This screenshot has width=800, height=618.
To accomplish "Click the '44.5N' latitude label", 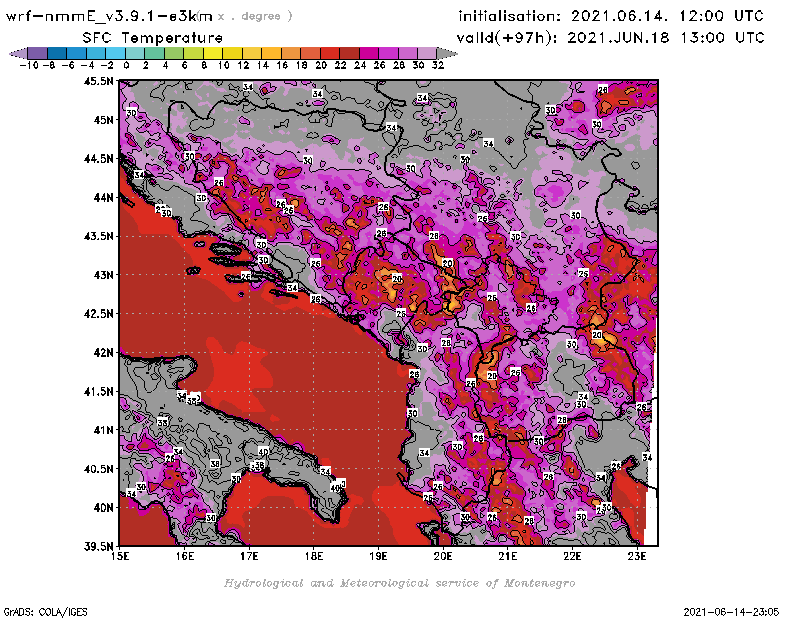I will [x=98, y=158].
